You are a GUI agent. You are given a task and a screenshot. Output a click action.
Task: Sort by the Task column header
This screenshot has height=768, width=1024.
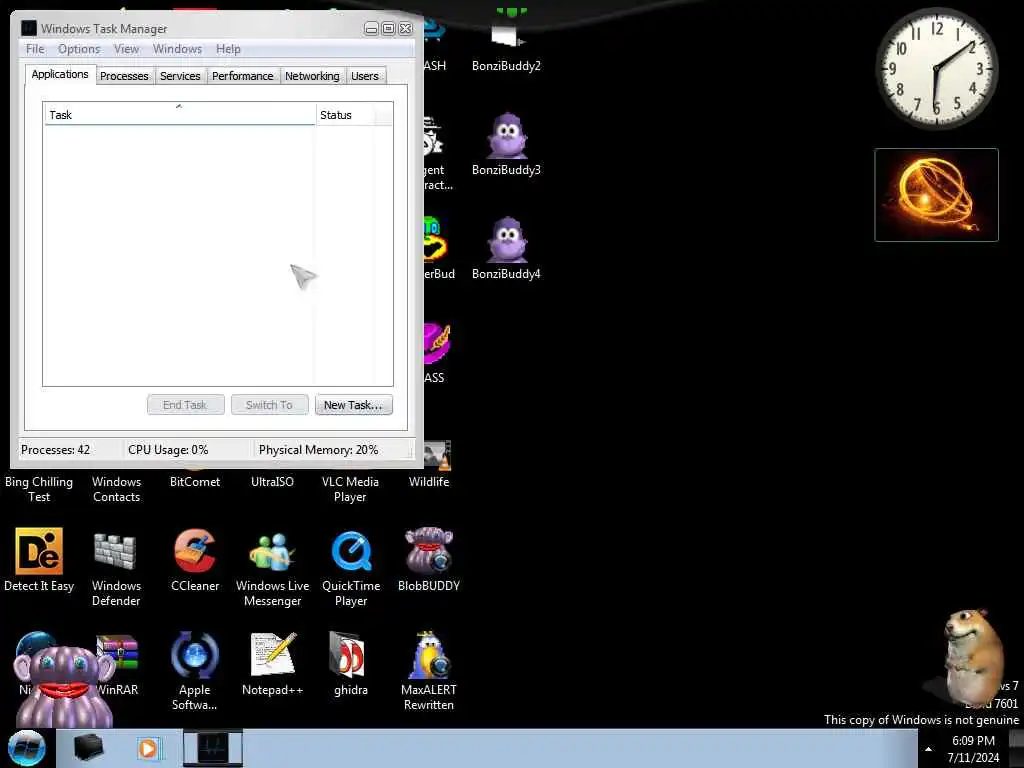click(x=180, y=114)
